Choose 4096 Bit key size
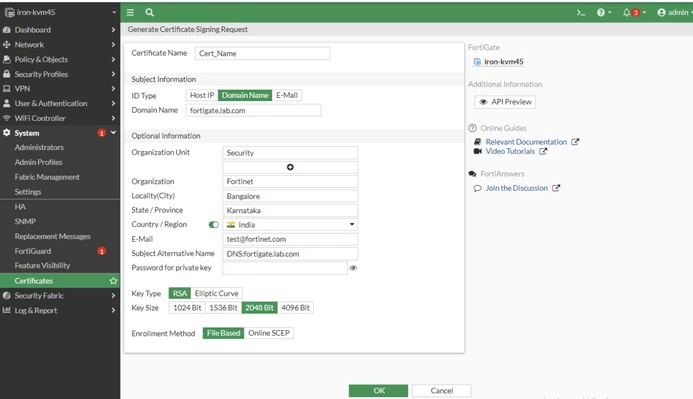The width and height of the screenshot is (693, 399). [x=295, y=308]
